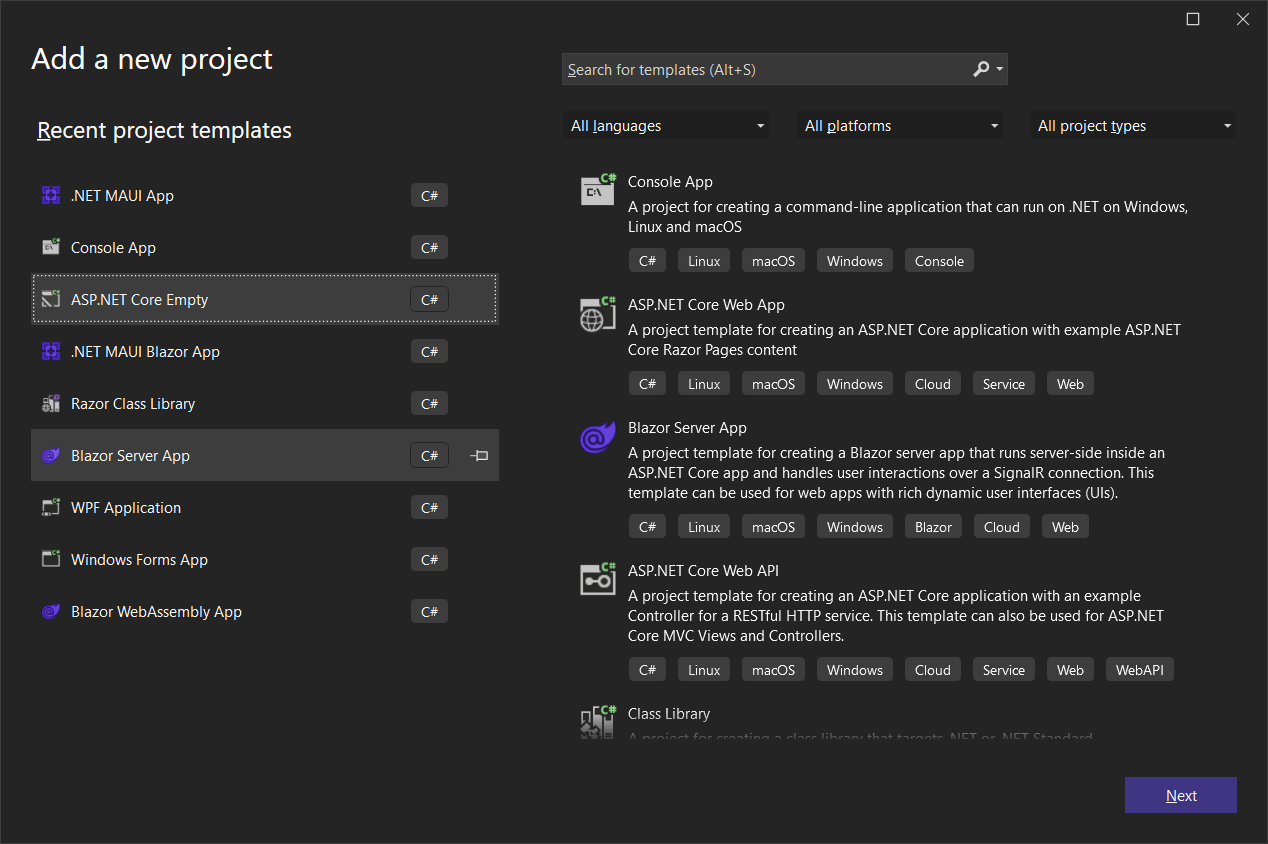The width and height of the screenshot is (1268, 844).
Task: Select Console App title in results list
Action: (670, 182)
